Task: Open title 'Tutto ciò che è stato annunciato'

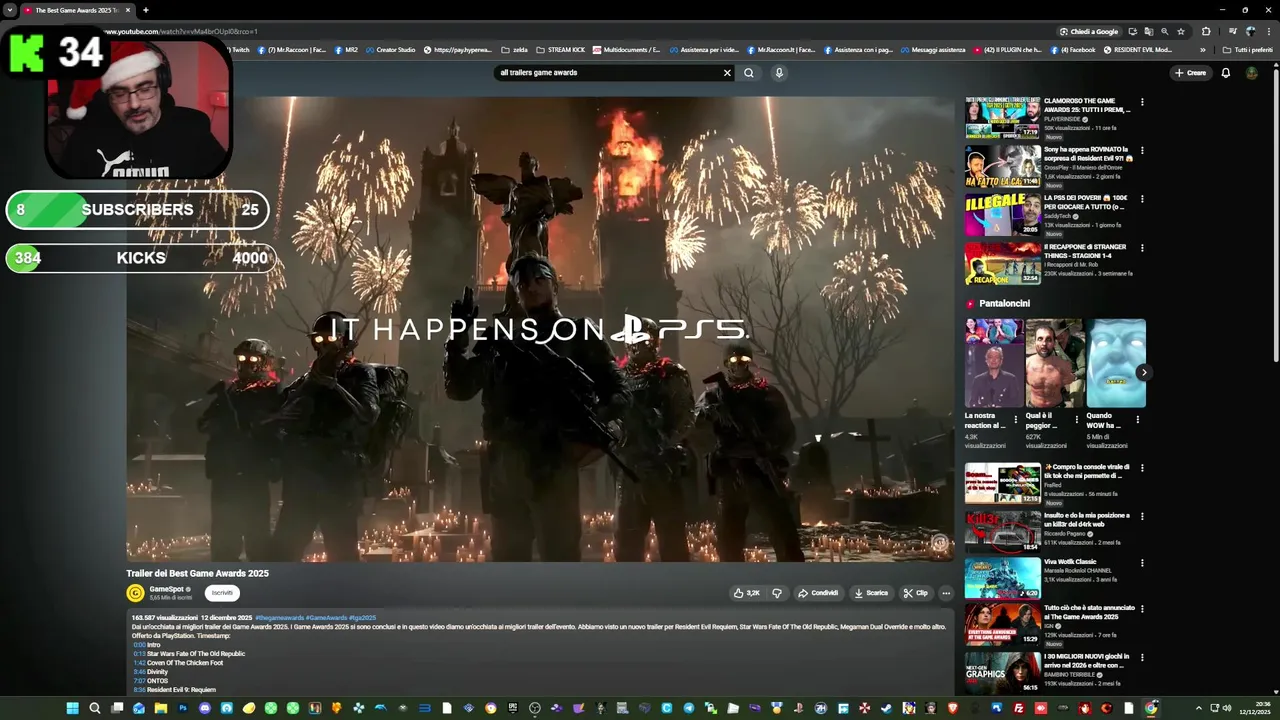Action: [x=1087, y=612]
